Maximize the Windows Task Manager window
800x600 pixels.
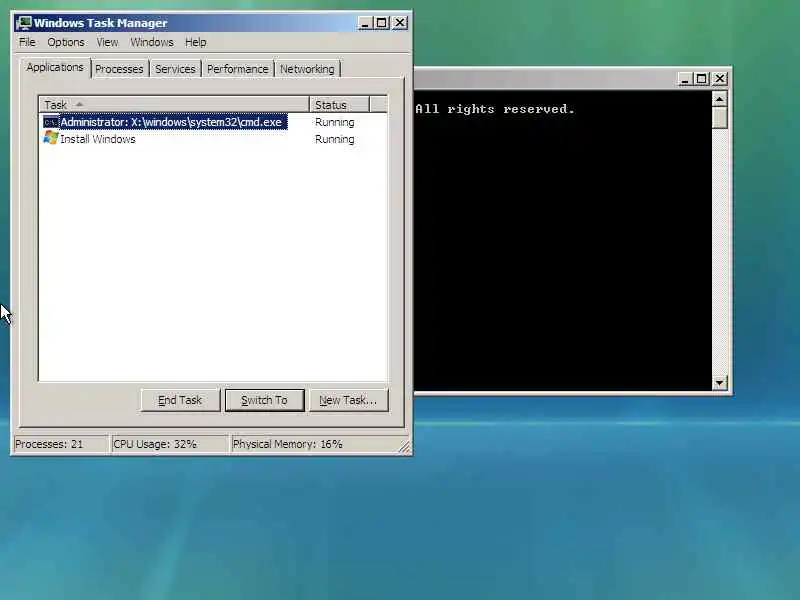[x=382, y=23]
